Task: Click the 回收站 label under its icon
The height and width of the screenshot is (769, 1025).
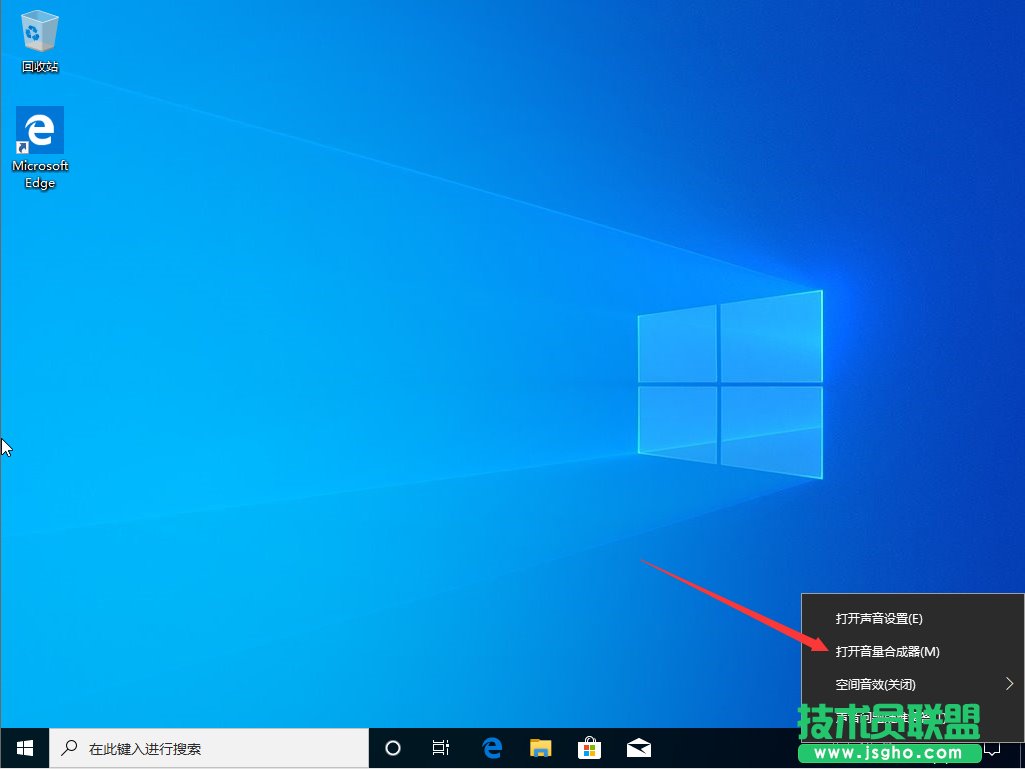Action: [39, 67]
